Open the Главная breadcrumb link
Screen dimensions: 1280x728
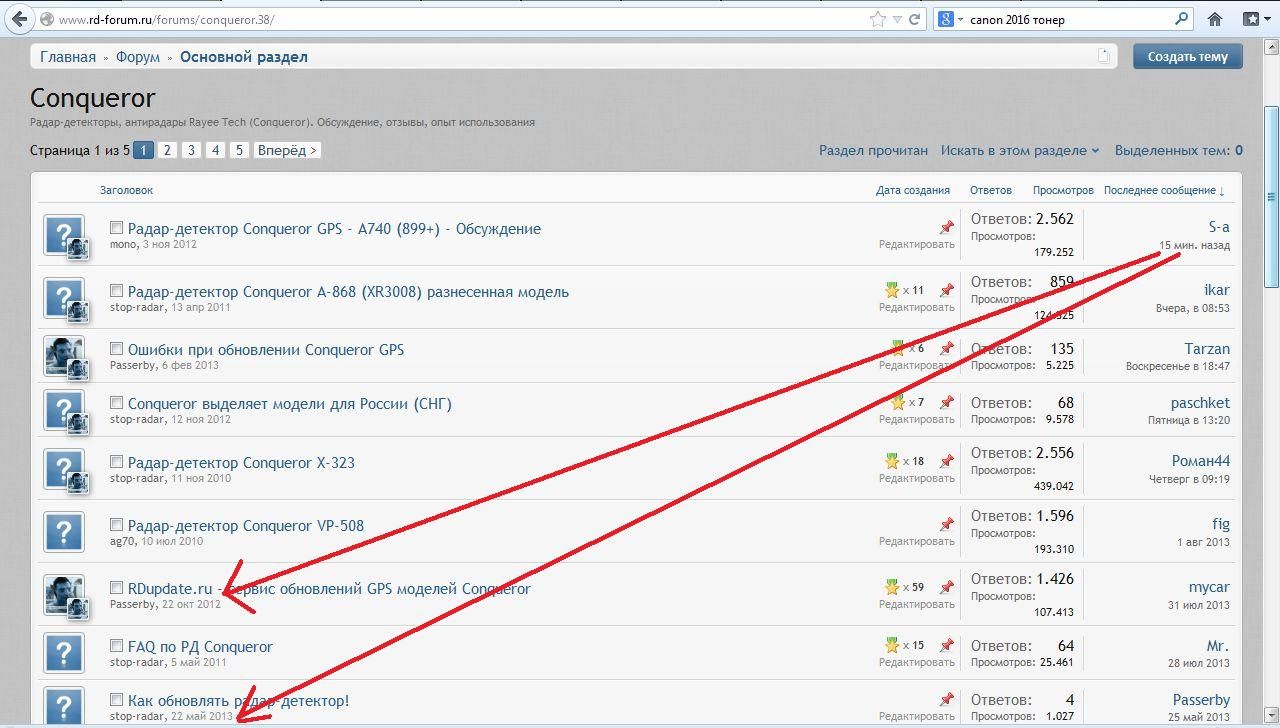68,57
